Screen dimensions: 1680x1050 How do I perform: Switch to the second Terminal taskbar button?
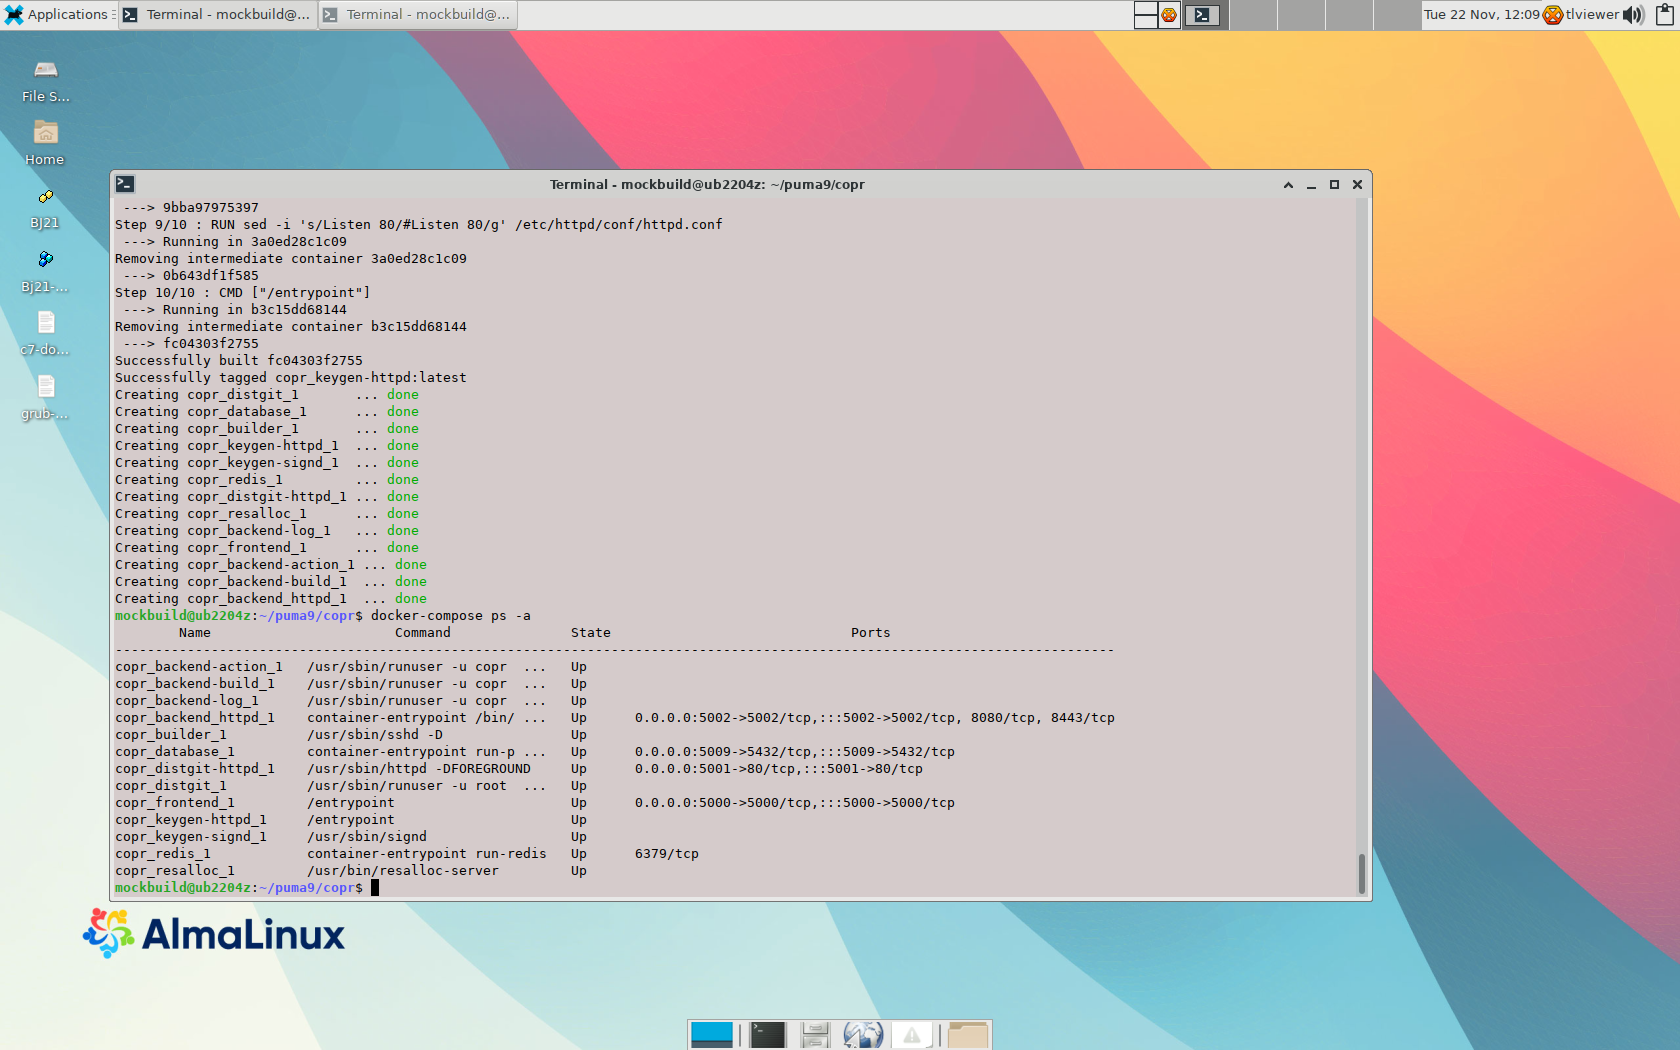point(417,14)
